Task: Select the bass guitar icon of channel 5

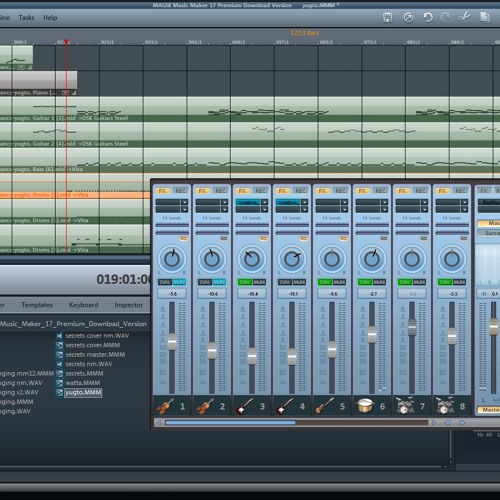Action: point(325,406)
